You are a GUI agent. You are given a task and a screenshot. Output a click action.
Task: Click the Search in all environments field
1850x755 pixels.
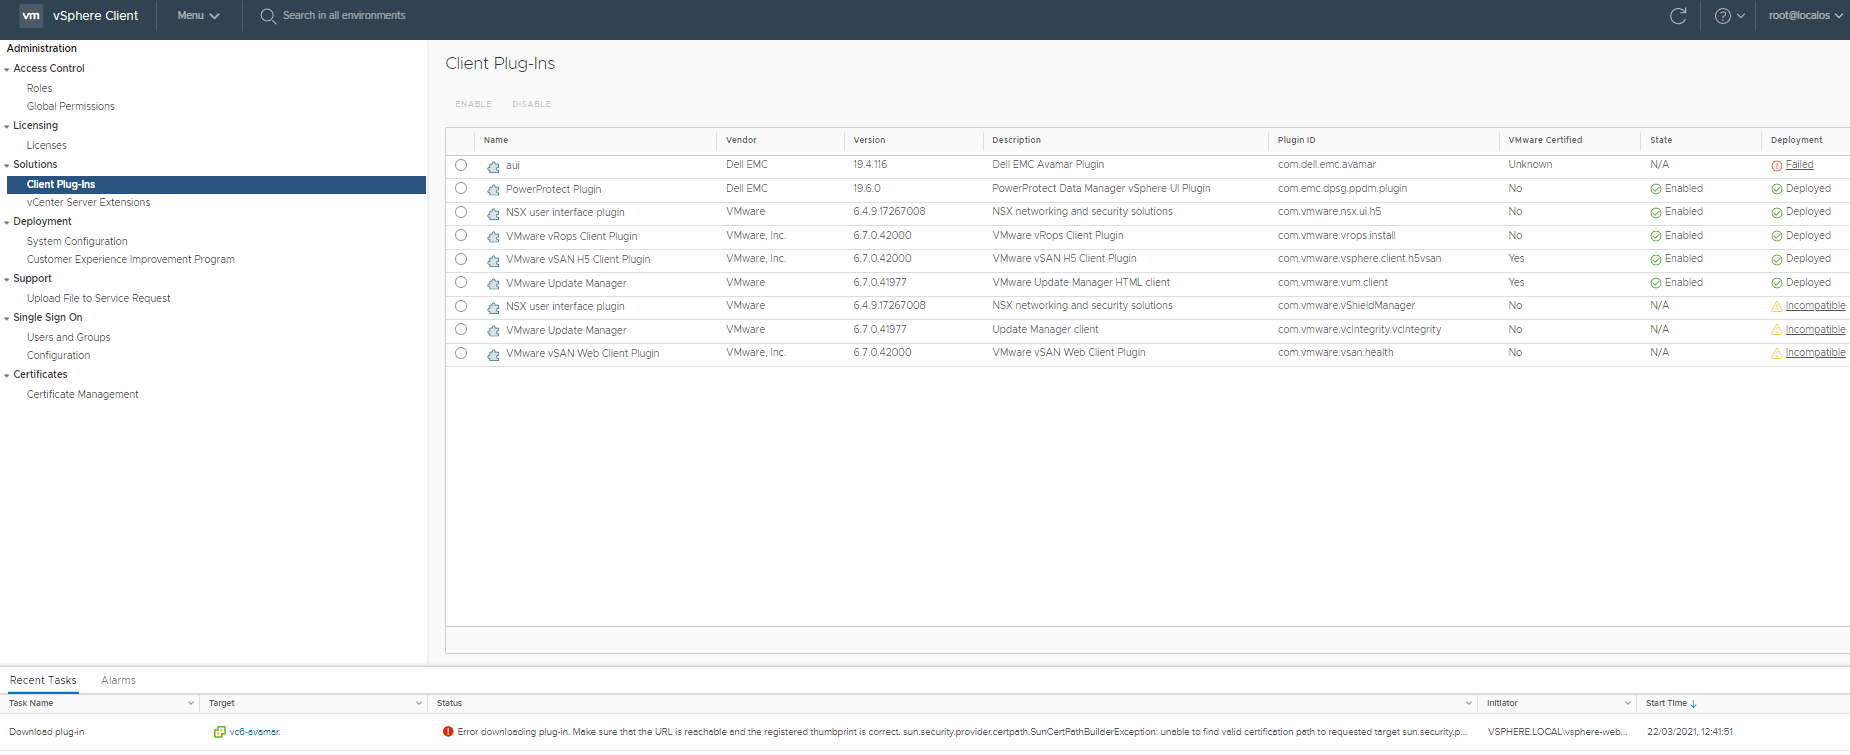coord(344,16)
